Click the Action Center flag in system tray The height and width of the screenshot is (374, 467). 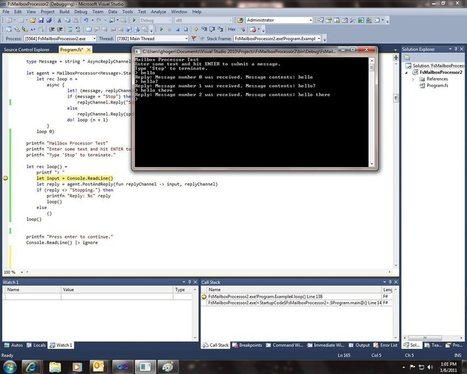pos(412,367)
